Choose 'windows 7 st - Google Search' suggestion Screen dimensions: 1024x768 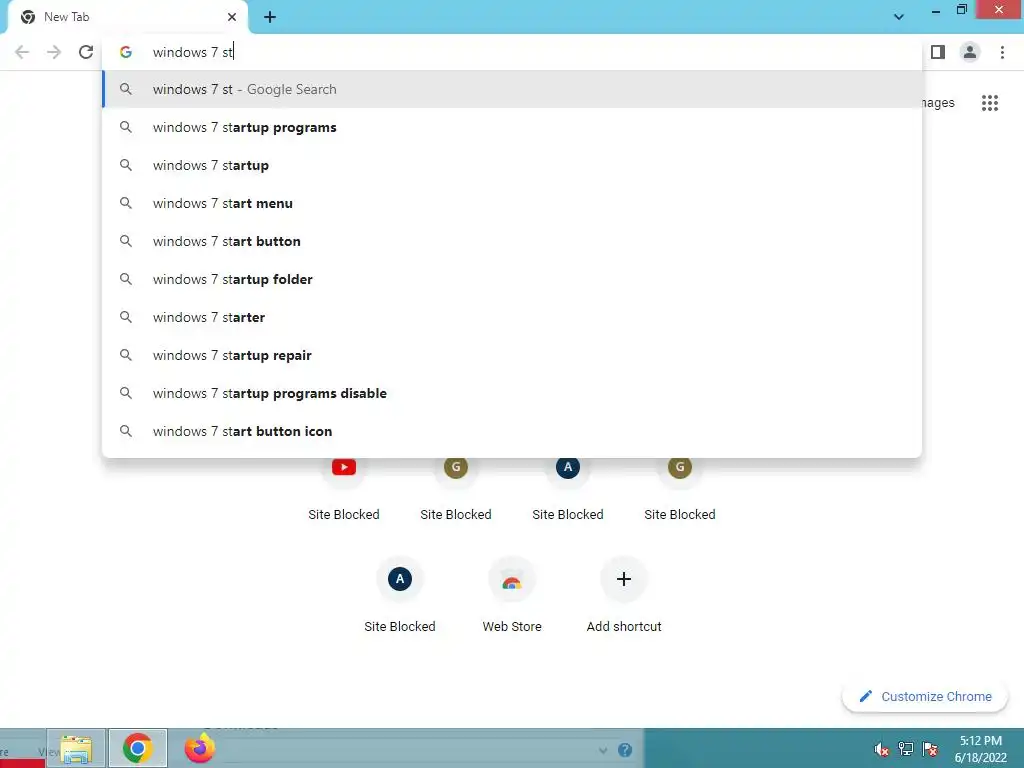coord(512,89)
